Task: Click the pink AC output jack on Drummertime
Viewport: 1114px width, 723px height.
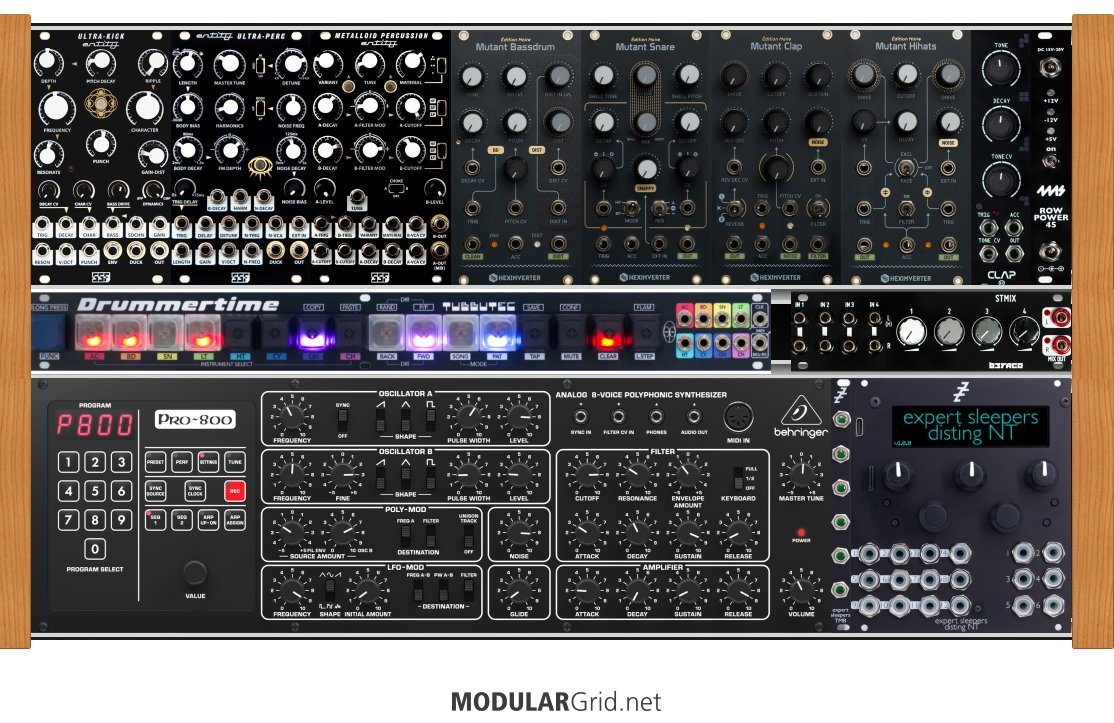Action: [x=685, y=318]
